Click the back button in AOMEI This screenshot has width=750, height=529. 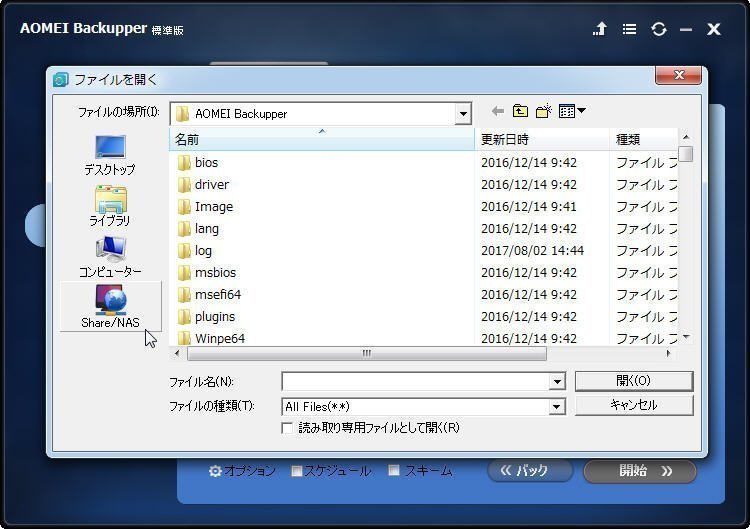[x=530, y=471]
